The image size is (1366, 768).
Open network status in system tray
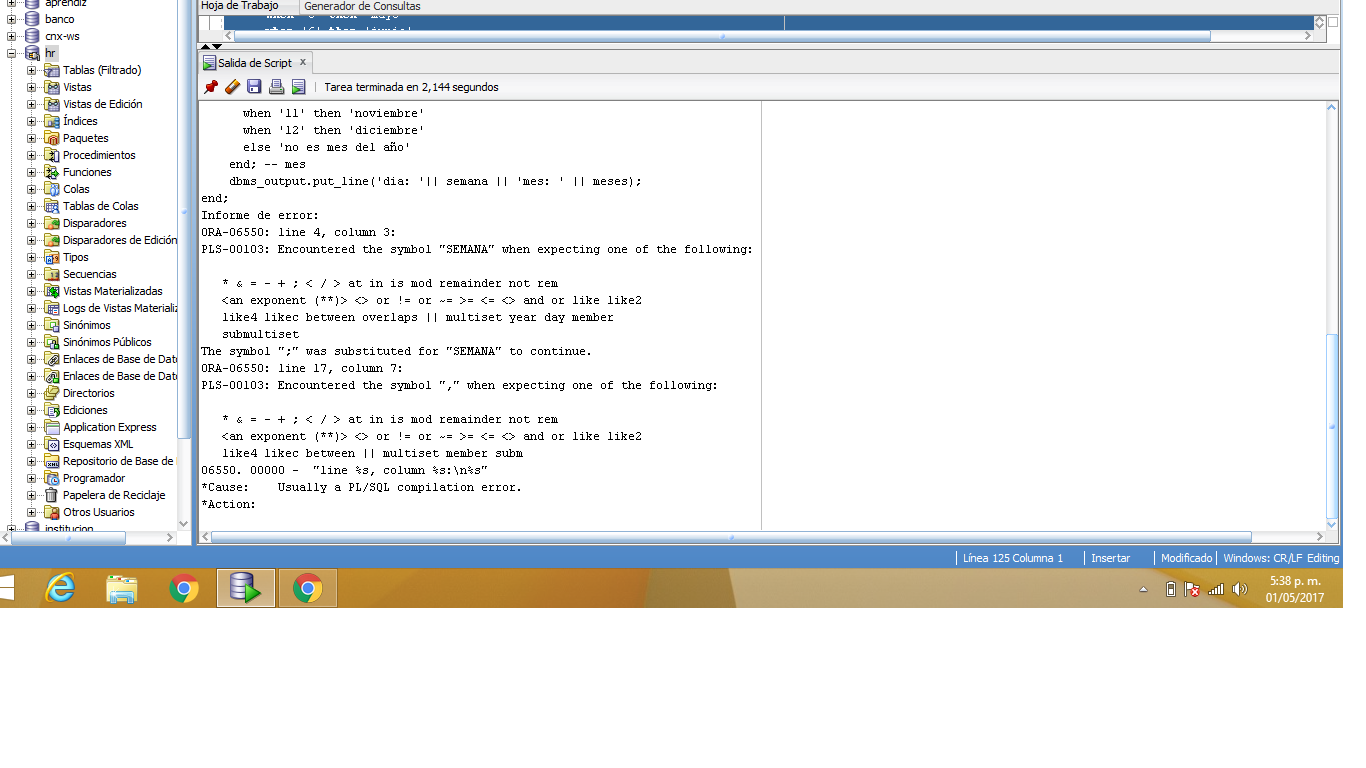tap(1216, 589)
